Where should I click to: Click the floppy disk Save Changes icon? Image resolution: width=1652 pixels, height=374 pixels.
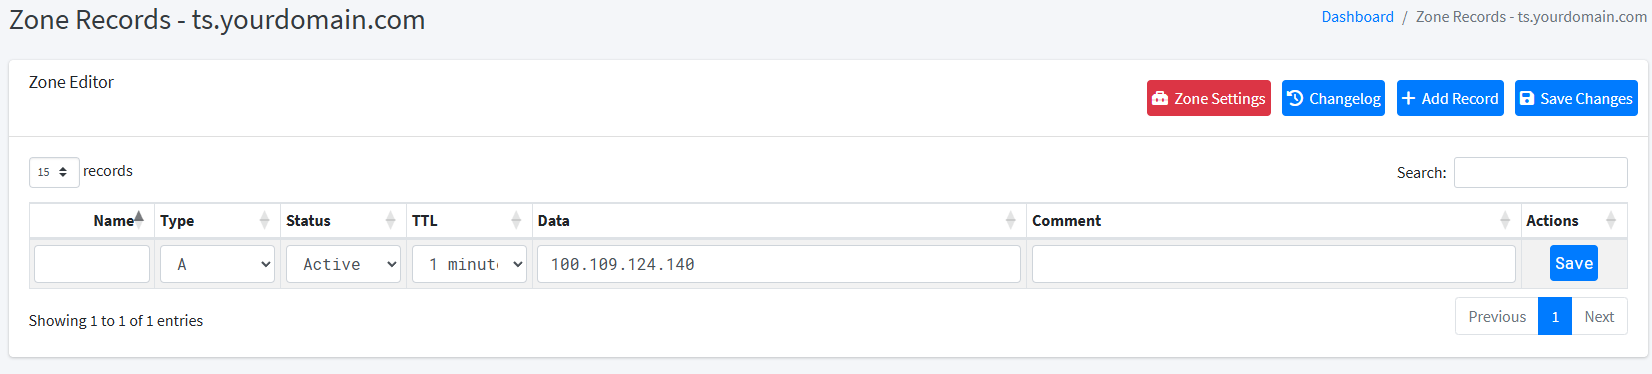click(x=1527, y=98)
